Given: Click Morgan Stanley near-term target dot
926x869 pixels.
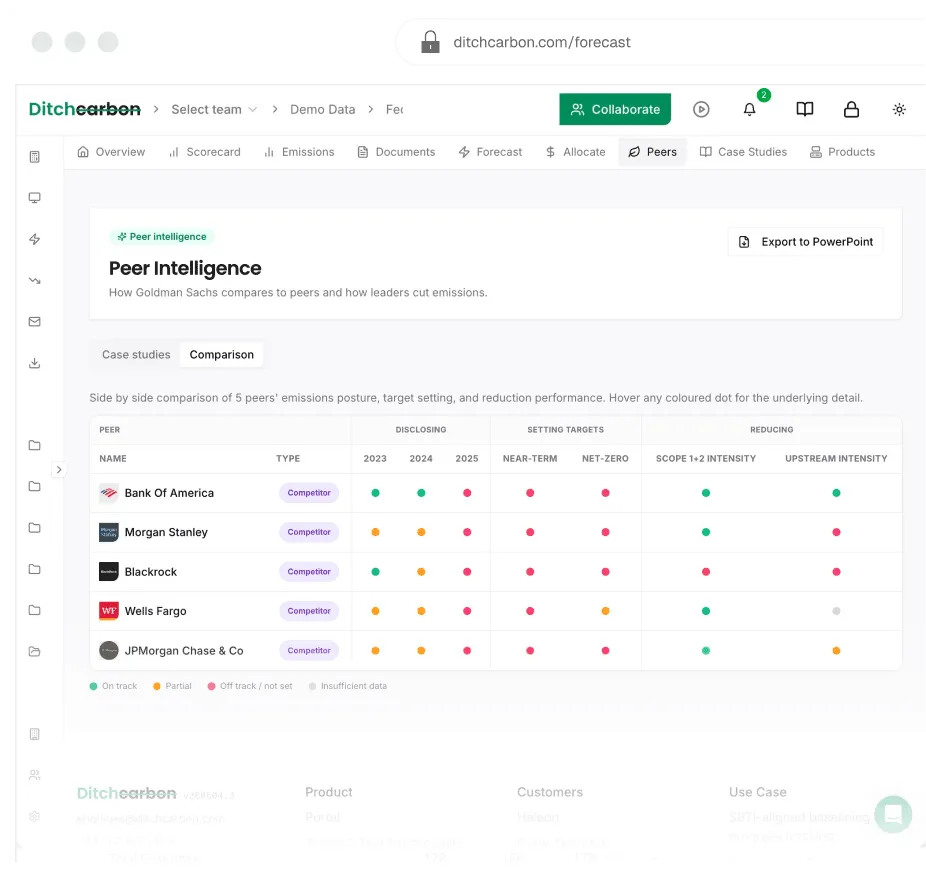Looking at the screenshot, I should [x=530, y=532].
